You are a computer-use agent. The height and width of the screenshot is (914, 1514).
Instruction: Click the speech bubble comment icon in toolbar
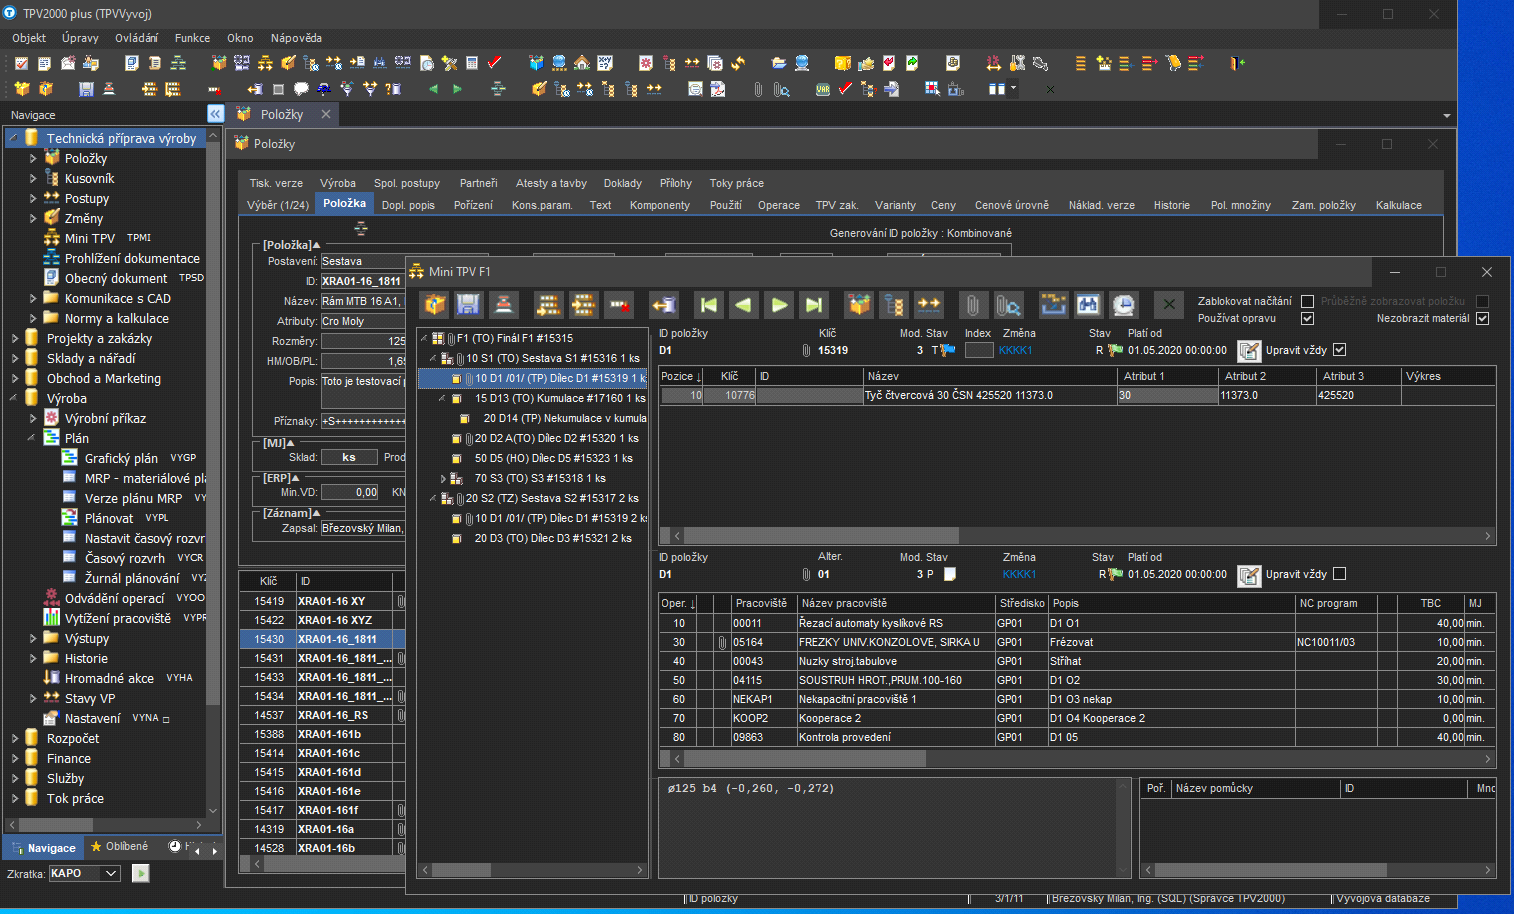click(x=301, y=89)
